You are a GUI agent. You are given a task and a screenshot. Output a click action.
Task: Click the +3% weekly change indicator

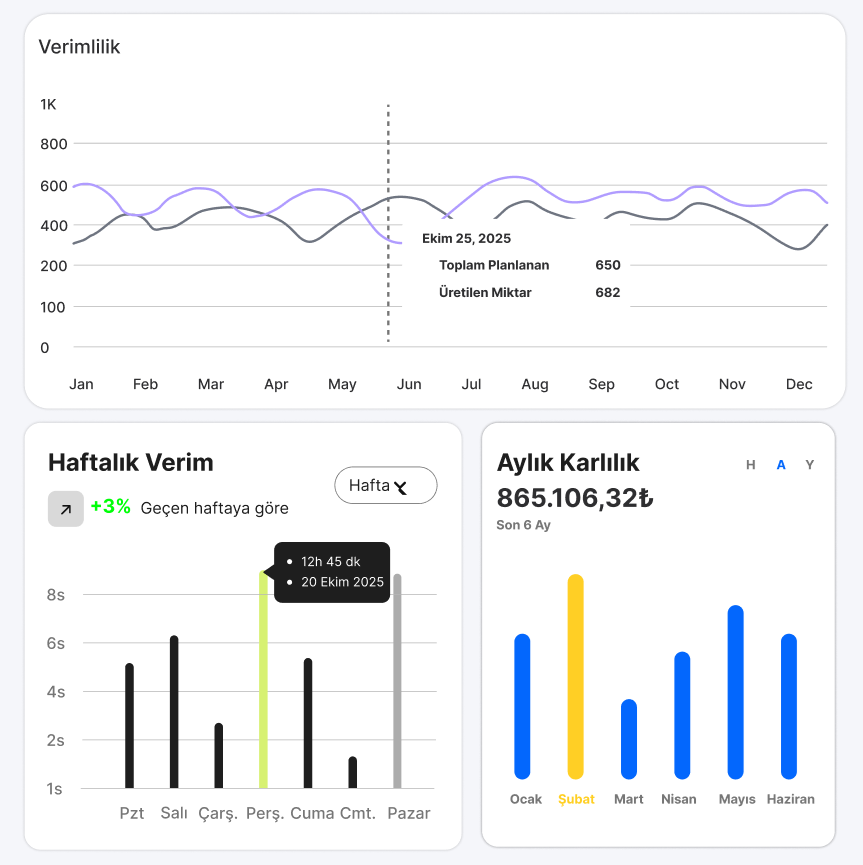point(111,507)
